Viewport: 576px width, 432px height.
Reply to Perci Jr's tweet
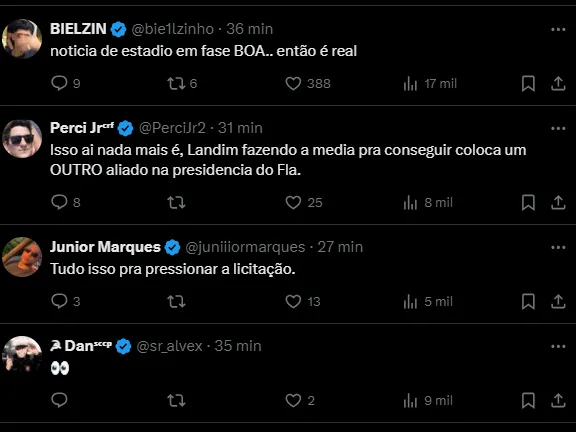pos(66,202)
